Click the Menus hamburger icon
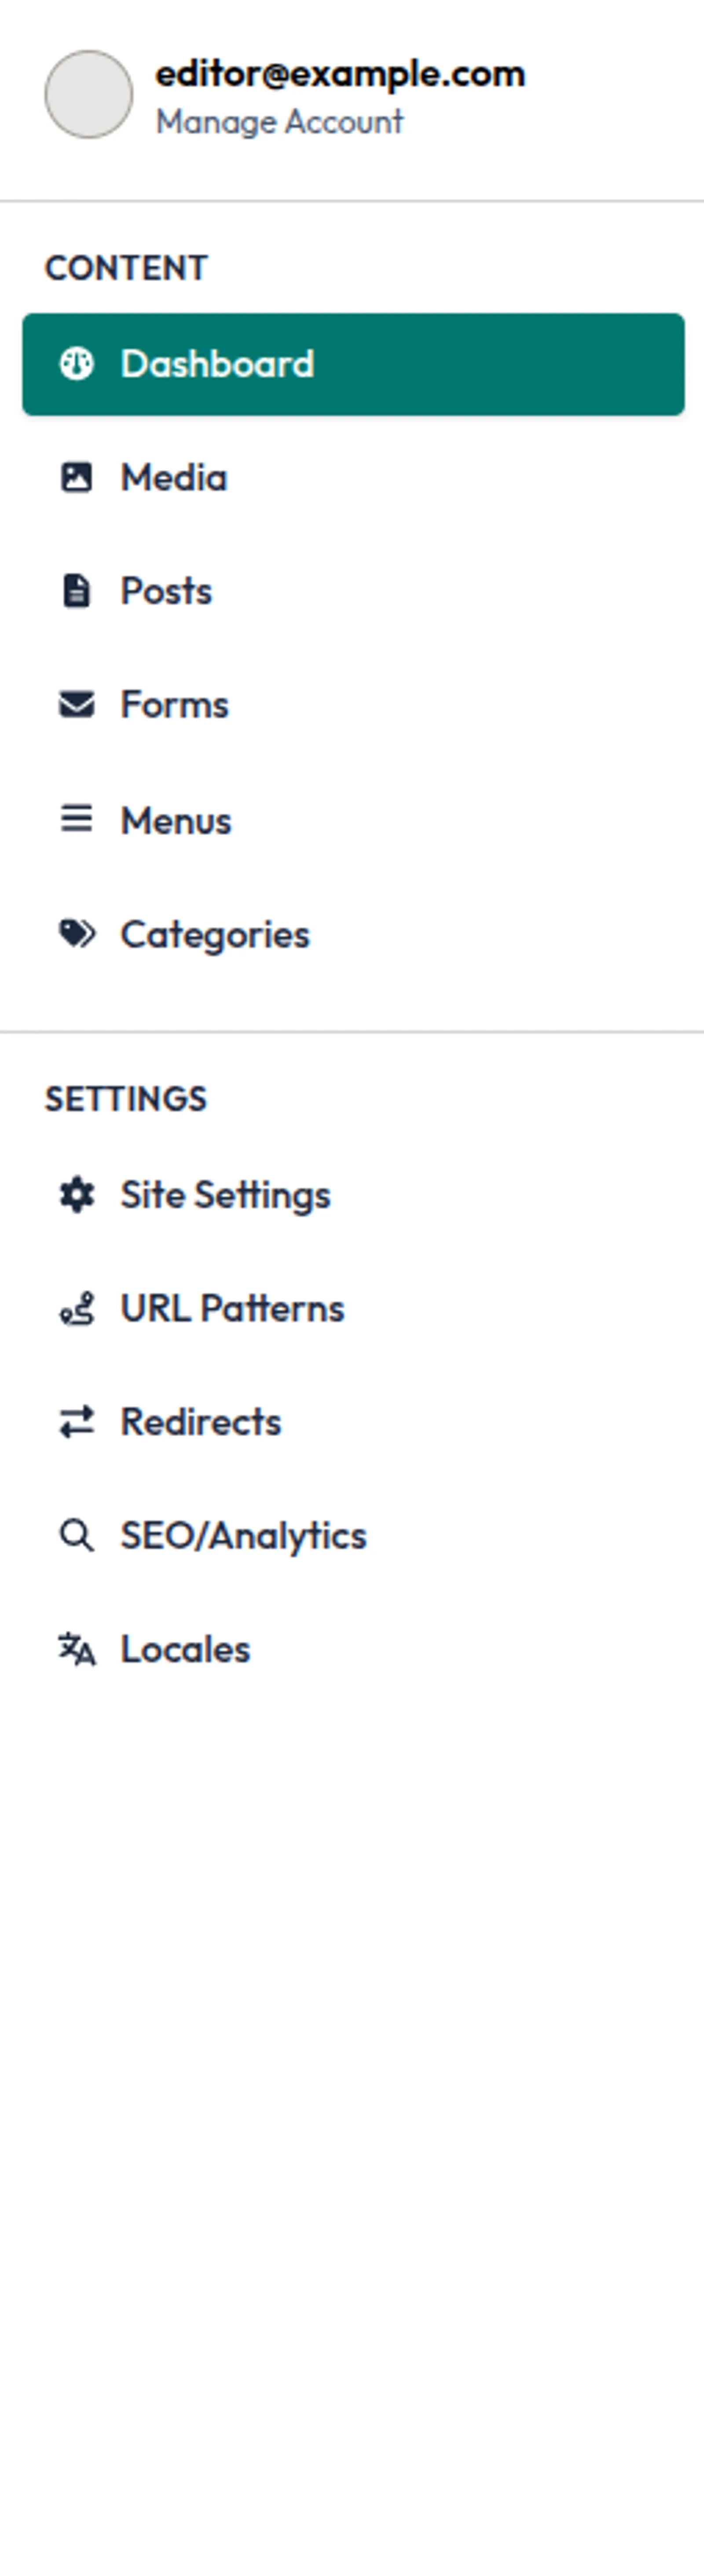This screenshot has width=704, height=2576. [x=77, y=820]
